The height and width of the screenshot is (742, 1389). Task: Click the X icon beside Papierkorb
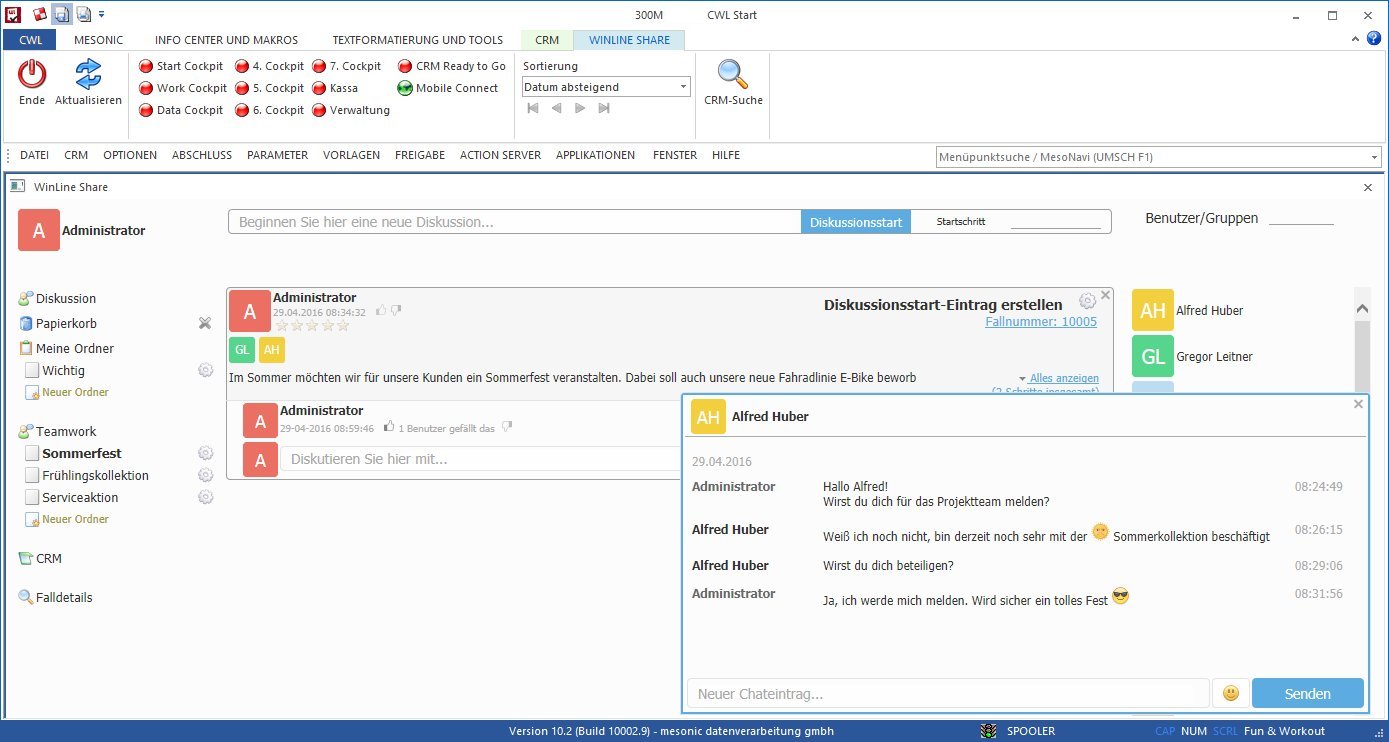point(205,323)
